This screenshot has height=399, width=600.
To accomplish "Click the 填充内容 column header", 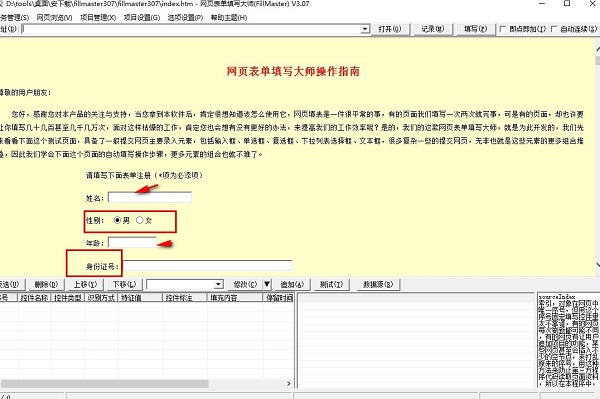I will [235, 298].
